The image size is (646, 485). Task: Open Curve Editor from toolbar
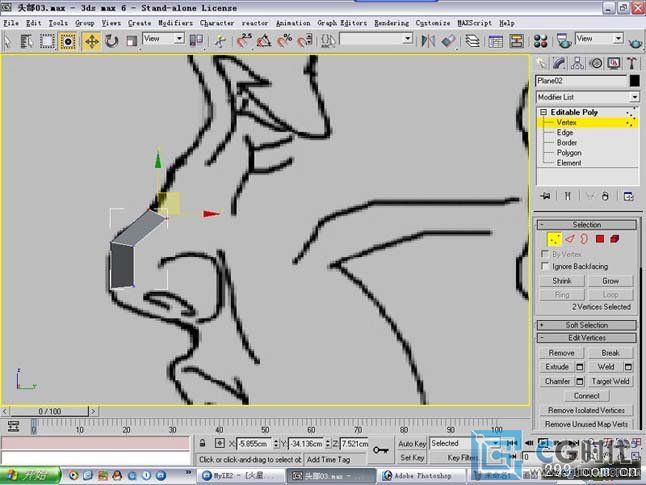495,41
